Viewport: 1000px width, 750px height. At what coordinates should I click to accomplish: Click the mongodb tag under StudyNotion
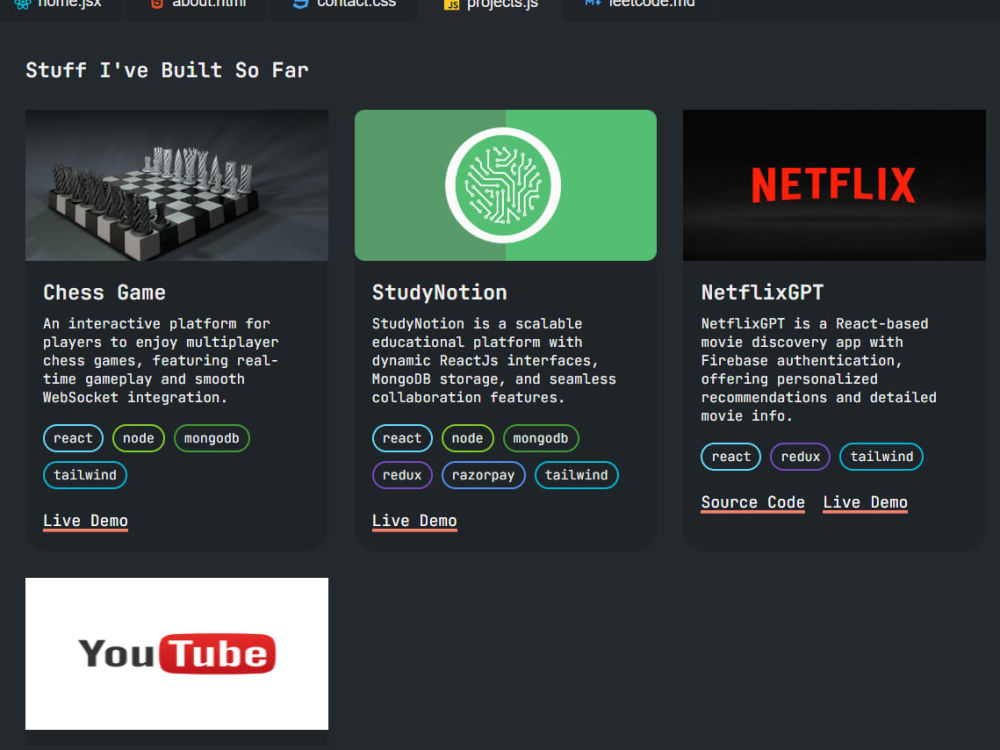click(541, 438)
